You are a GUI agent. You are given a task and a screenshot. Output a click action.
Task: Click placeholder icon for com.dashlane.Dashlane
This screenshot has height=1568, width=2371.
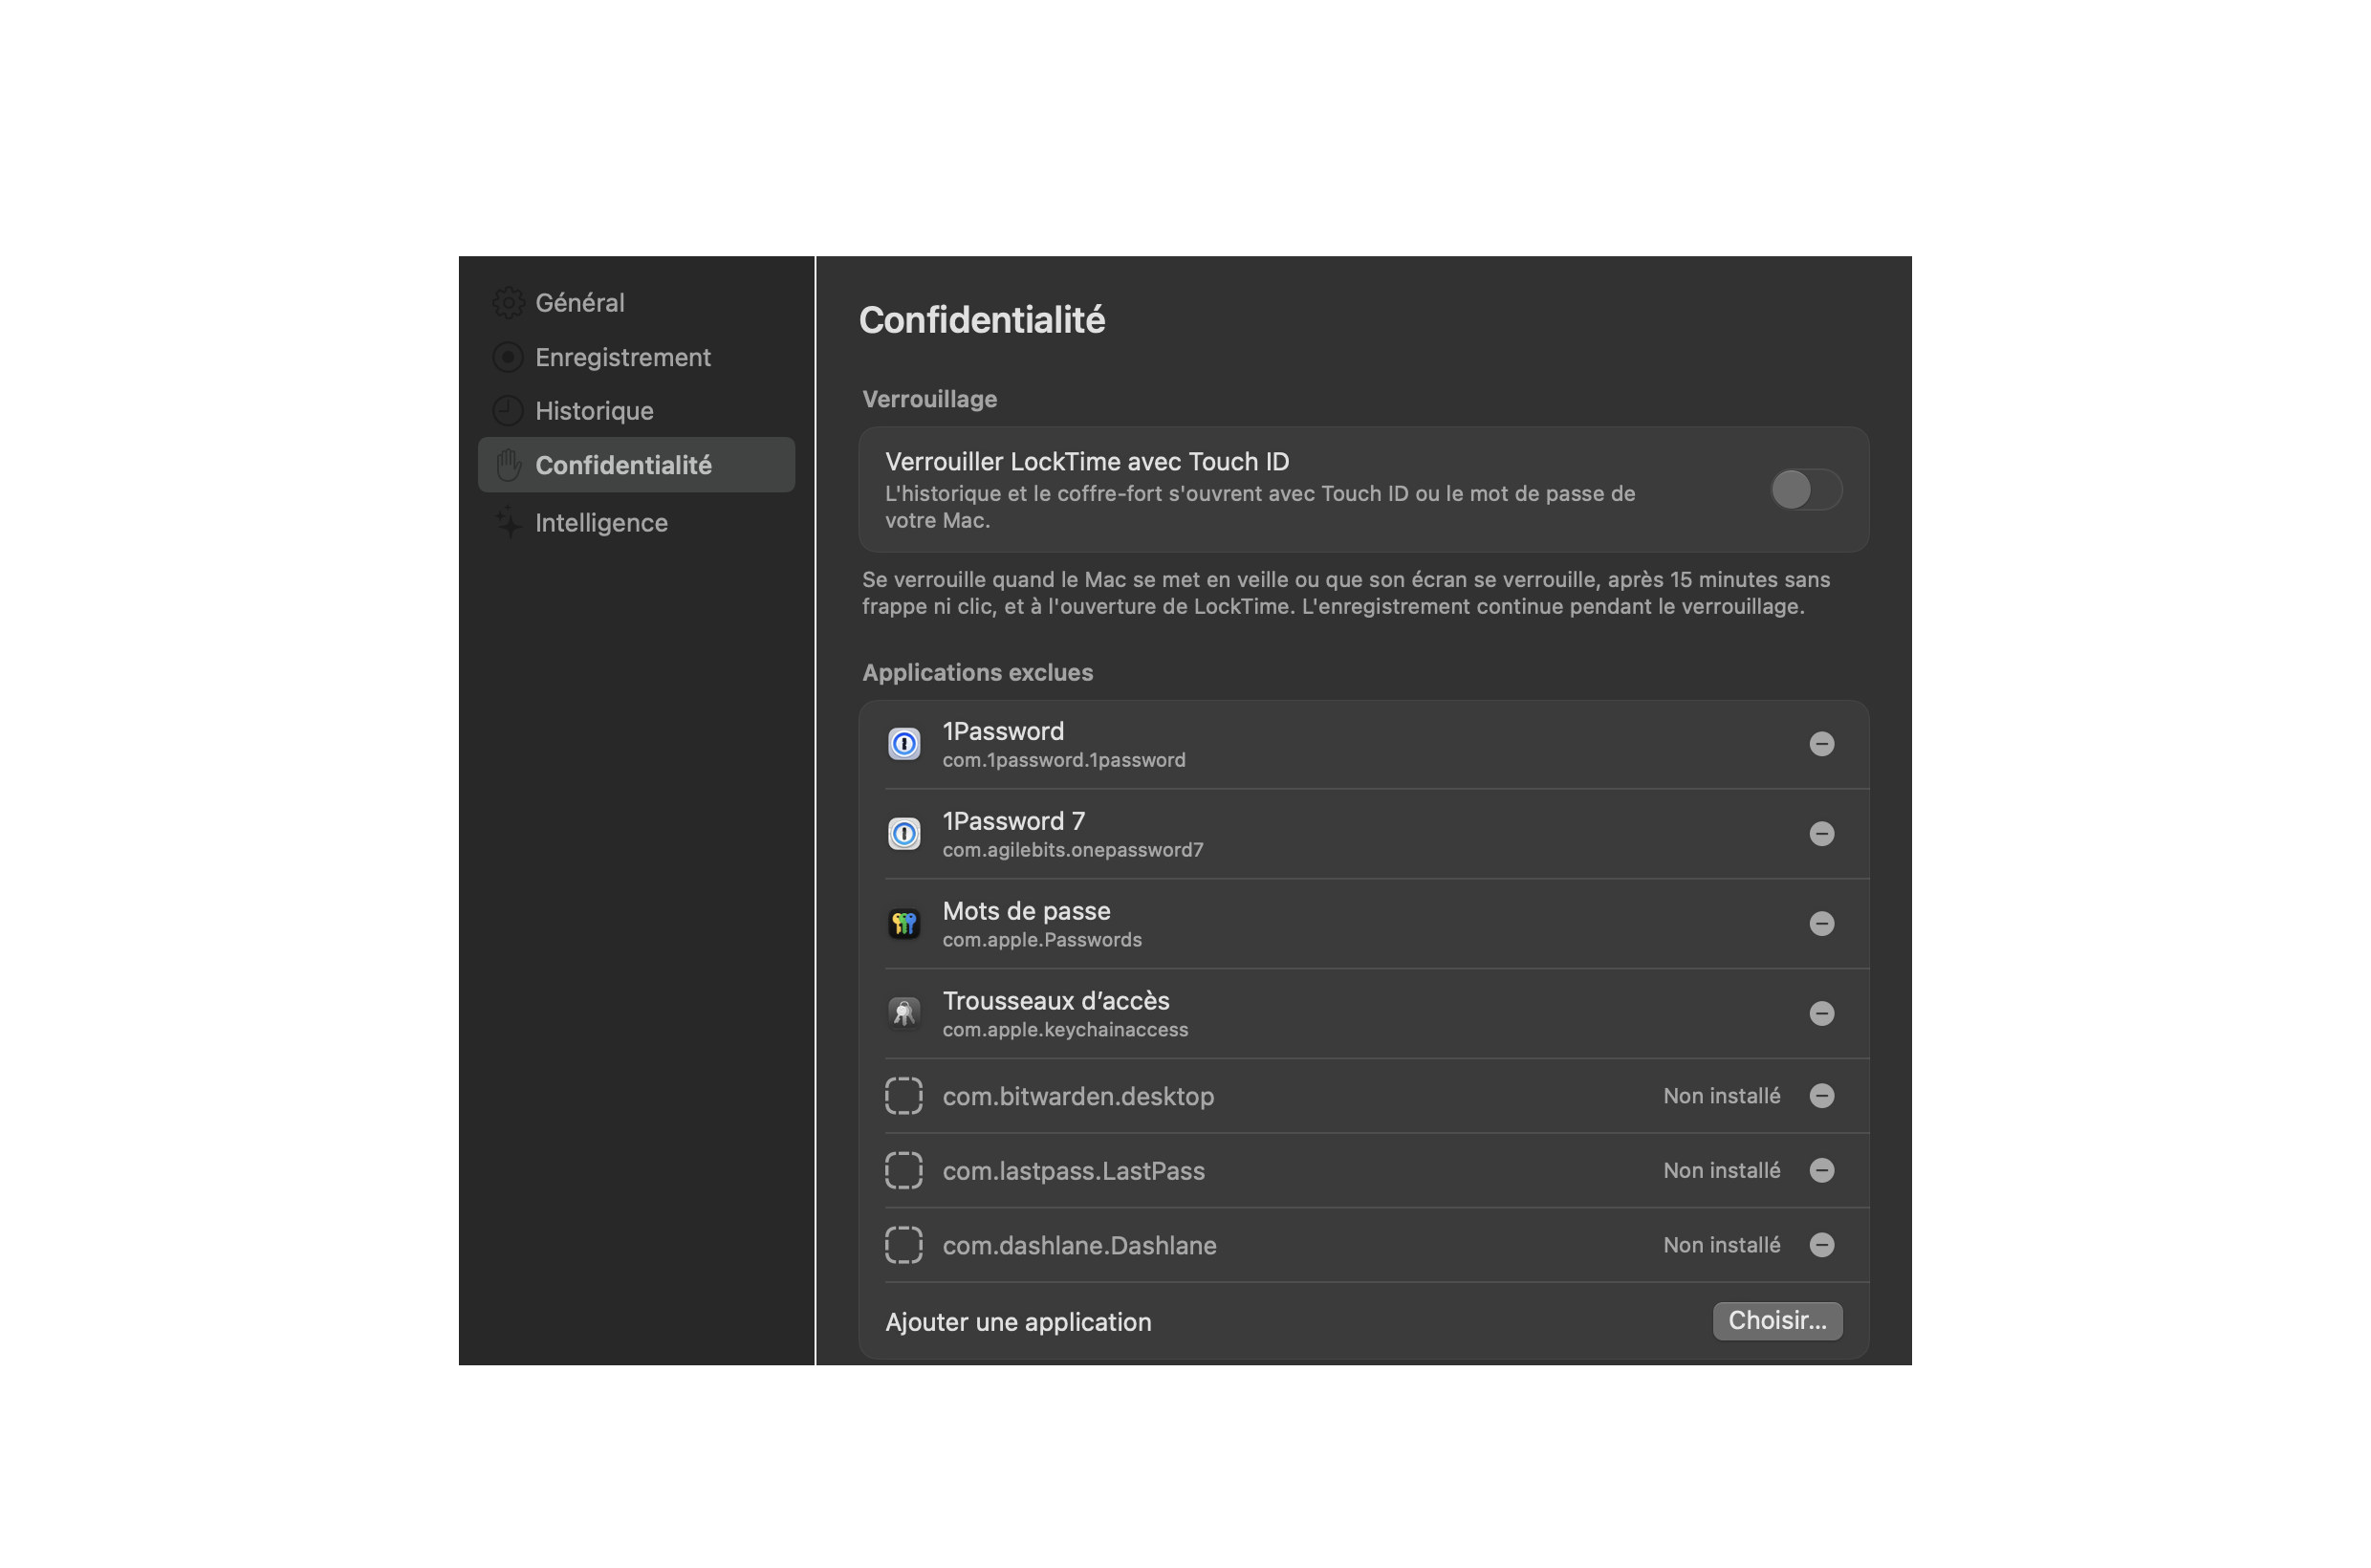(x=904, y=1246)
